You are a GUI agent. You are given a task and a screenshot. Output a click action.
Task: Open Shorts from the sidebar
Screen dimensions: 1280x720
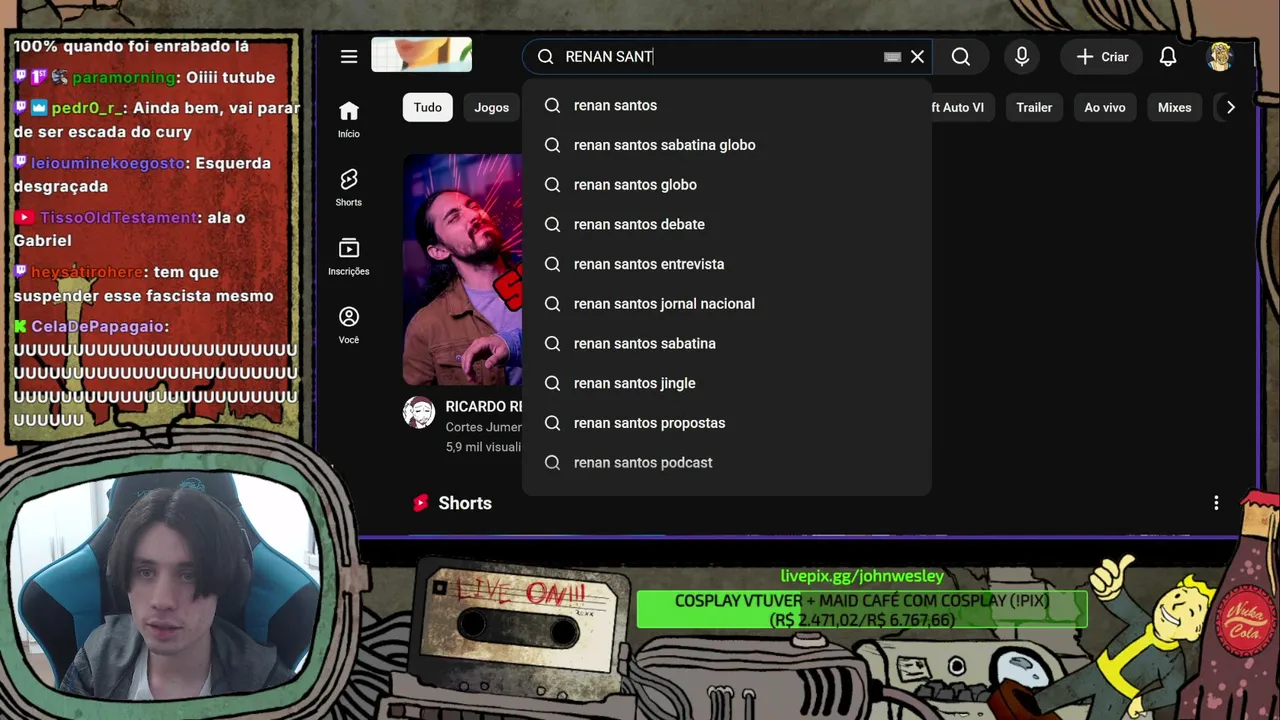coord(349,187)
